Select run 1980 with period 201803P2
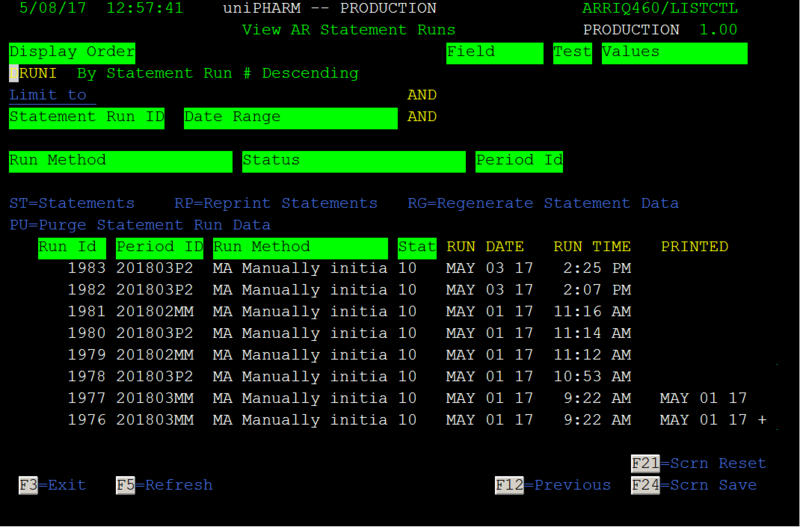This screenshot has width=800, height=527. pos(349,333)
